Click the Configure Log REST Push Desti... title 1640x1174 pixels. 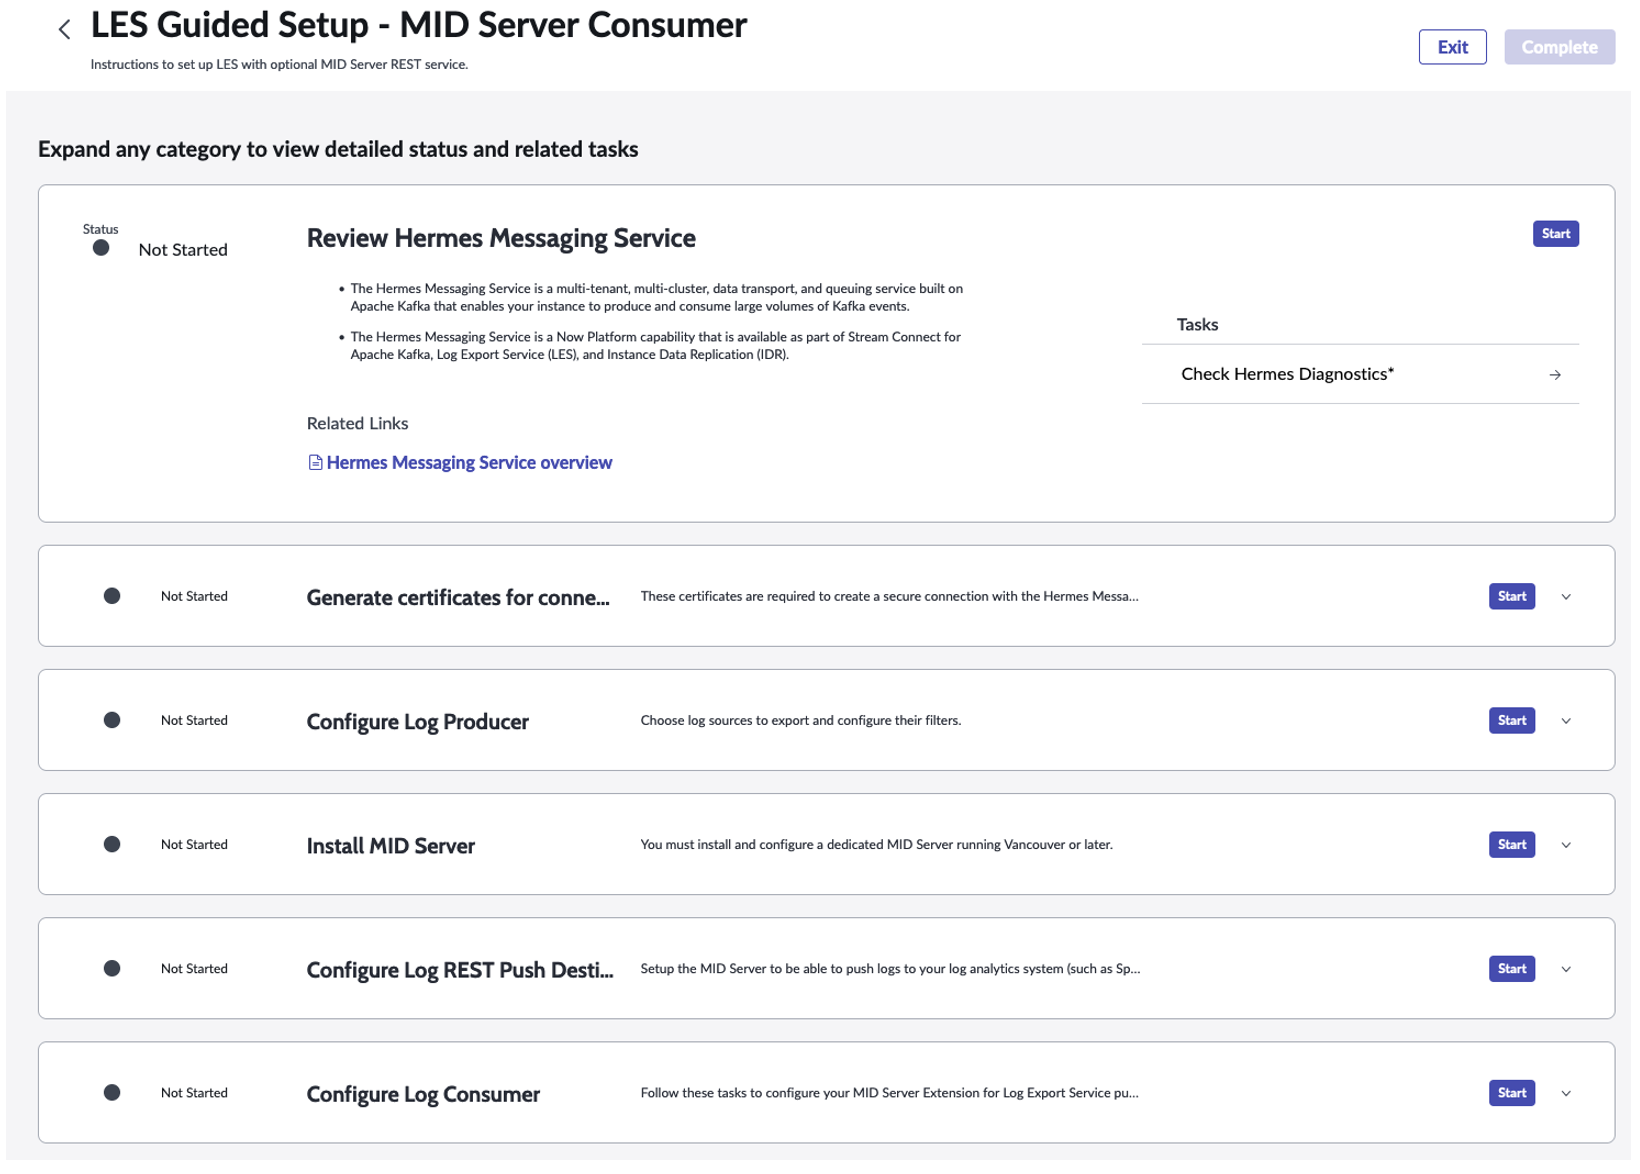click(460, 970)
